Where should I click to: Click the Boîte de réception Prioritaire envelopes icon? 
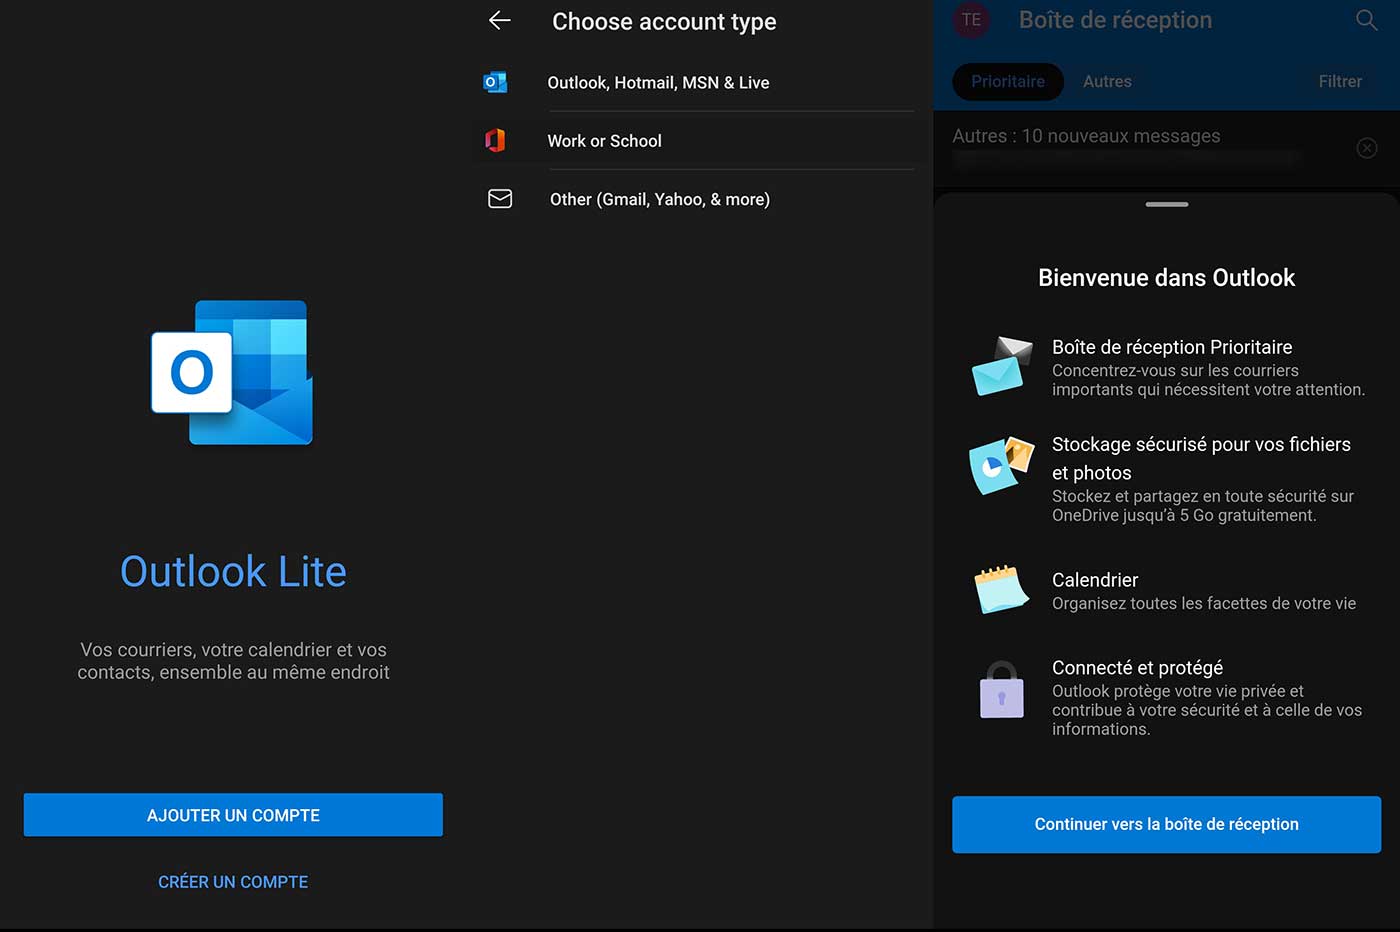click(x=1001, y=366)
